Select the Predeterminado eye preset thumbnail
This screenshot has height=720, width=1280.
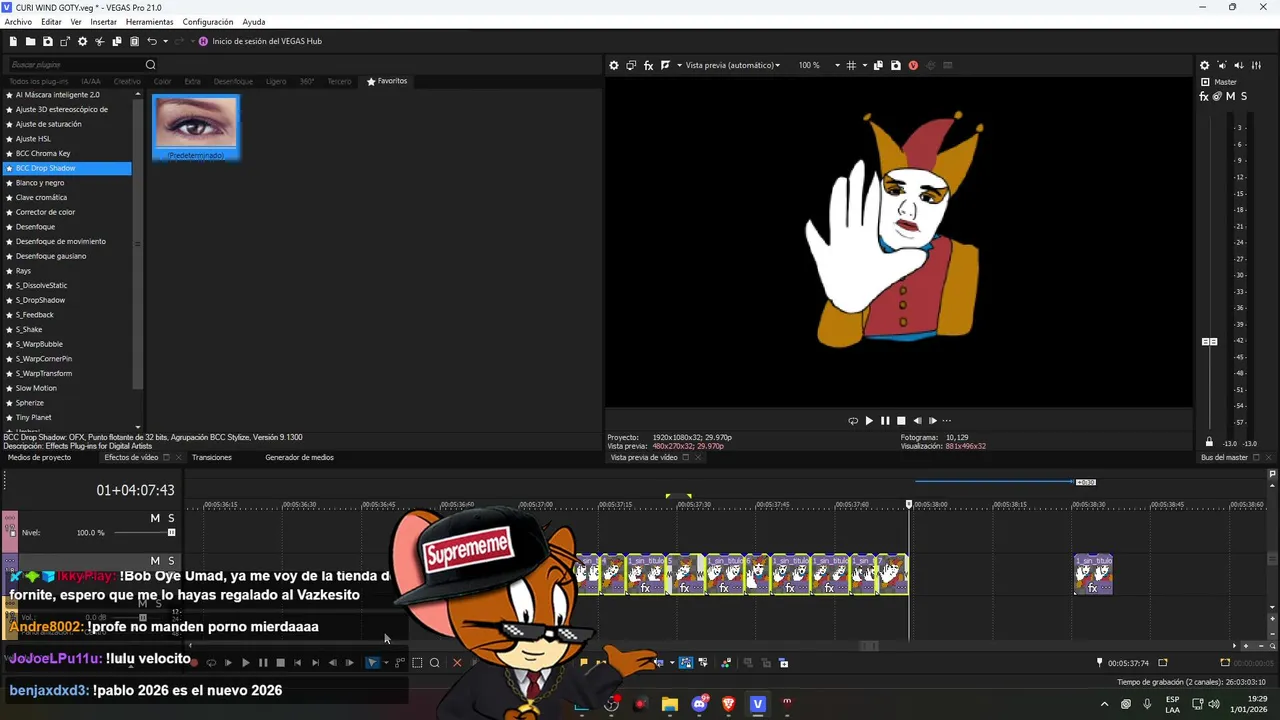[196, 127]
